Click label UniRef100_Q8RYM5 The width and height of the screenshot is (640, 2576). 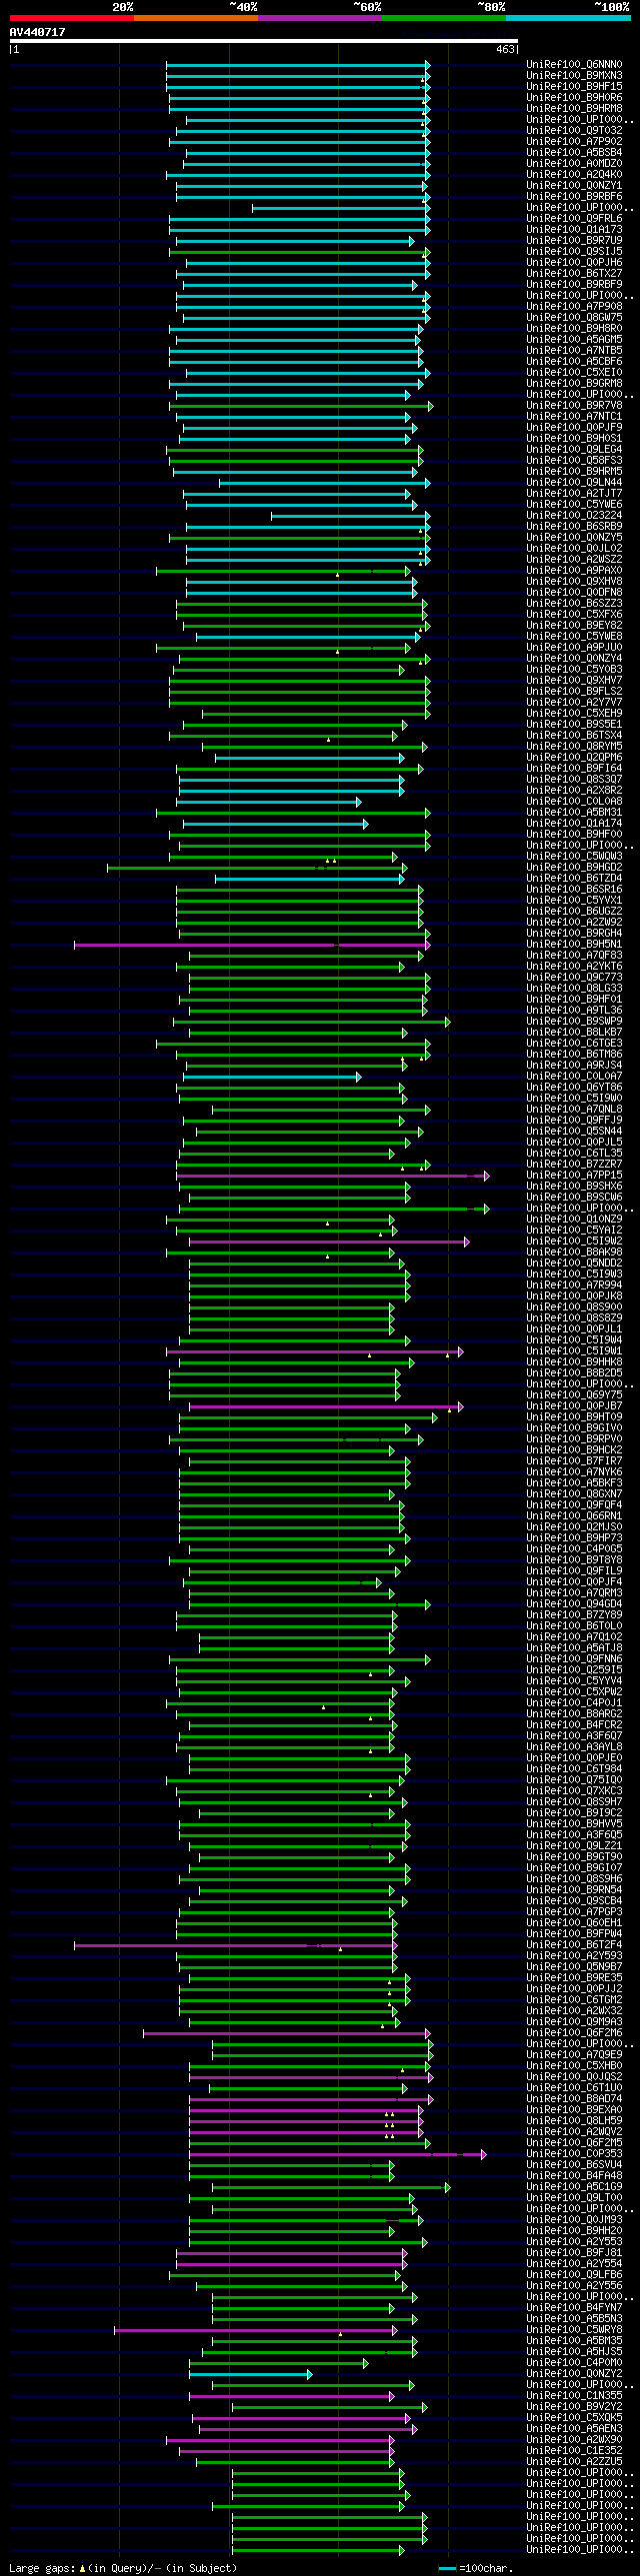tap(574, 747)
